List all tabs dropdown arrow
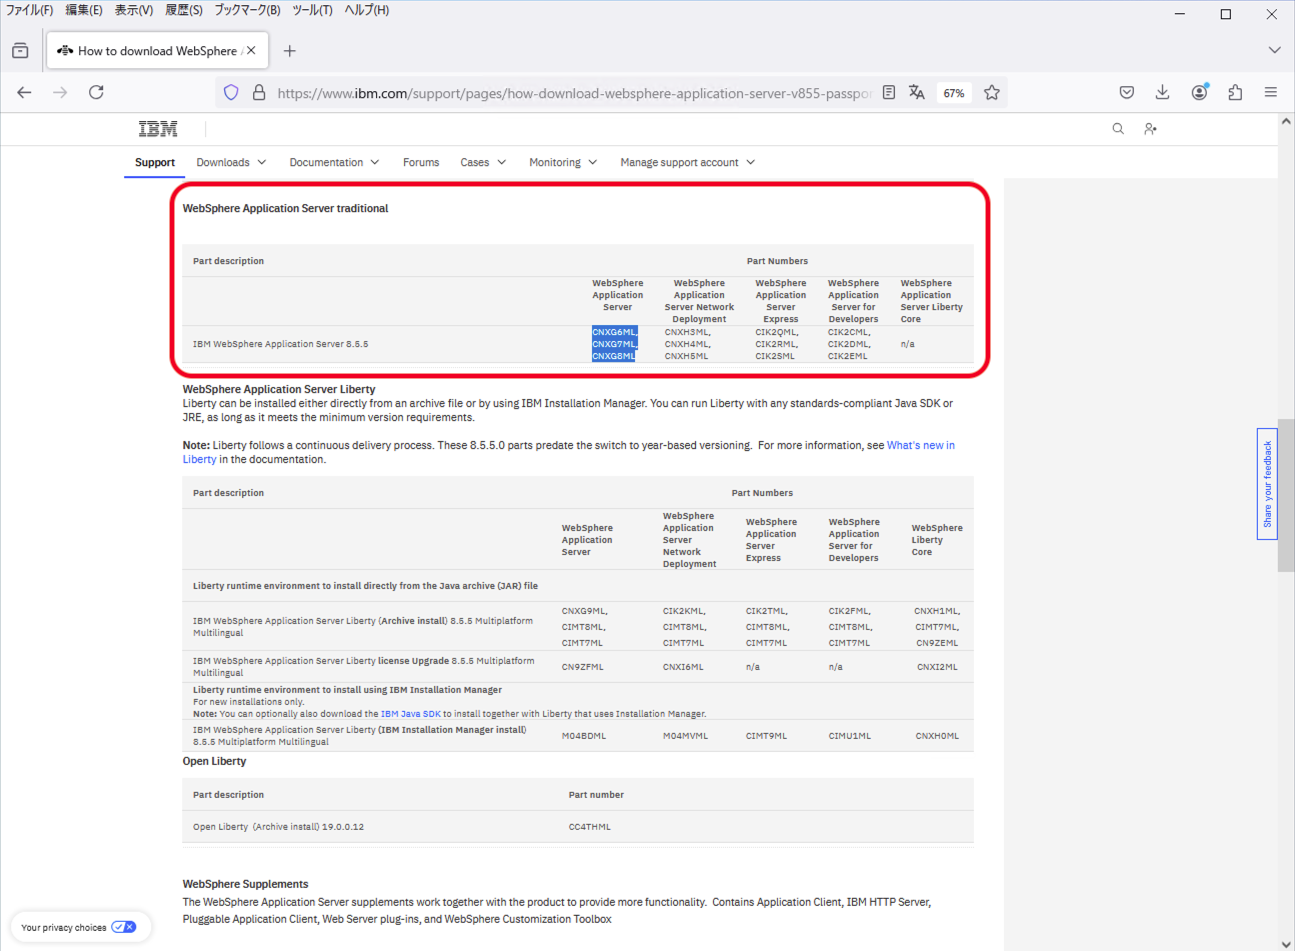This screenshot has width=1295, height=951. coord(1274,50)
